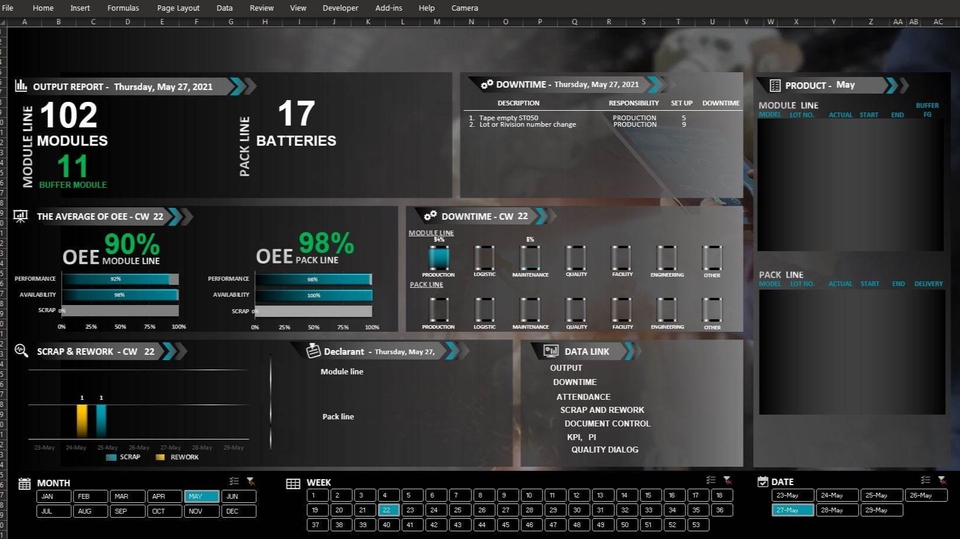The image size is (960, 539).
Task: Open the DOWNTIME data link
Action: (x=574, y=382)
